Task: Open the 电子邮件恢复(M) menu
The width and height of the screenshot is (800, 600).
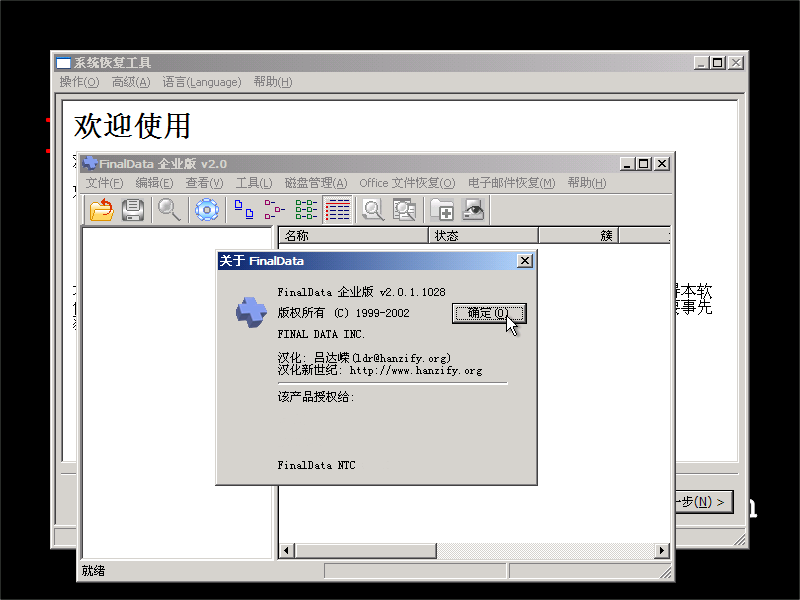Action: coord(511,183)
